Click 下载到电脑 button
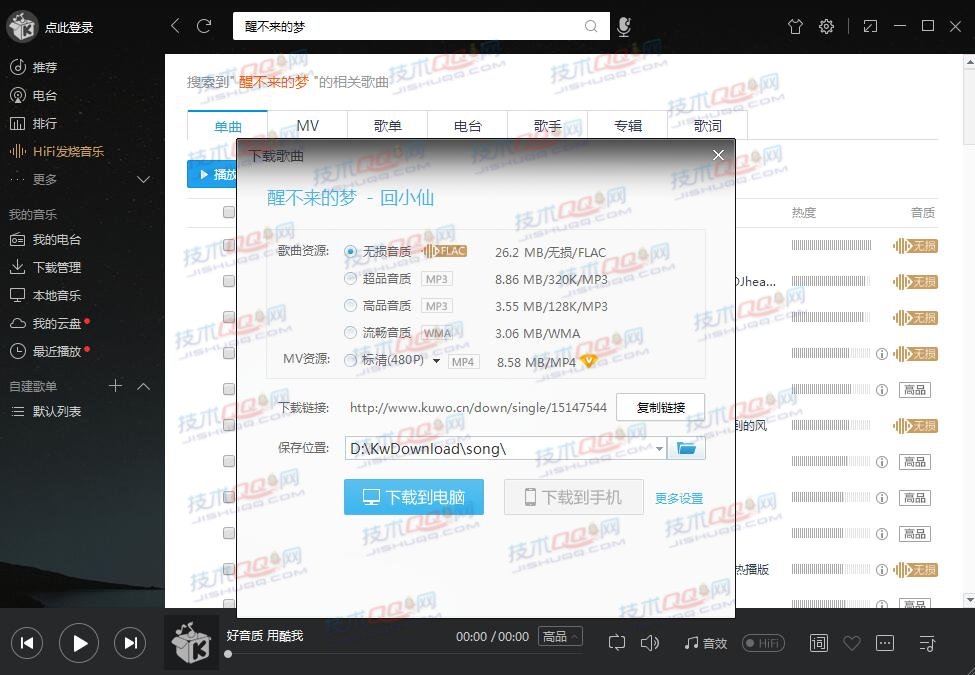The height and width of the screenshot is (675, 975). tap(414, 497)
